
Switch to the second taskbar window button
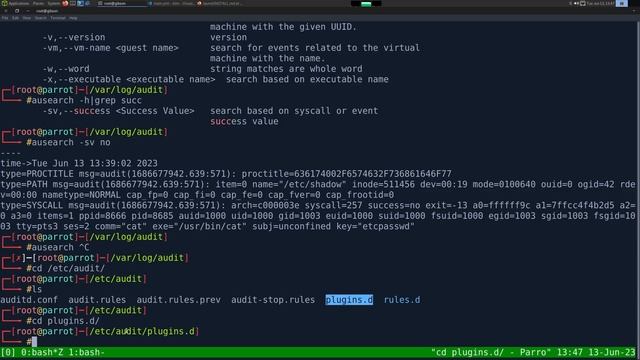click(x=171, y=3)
